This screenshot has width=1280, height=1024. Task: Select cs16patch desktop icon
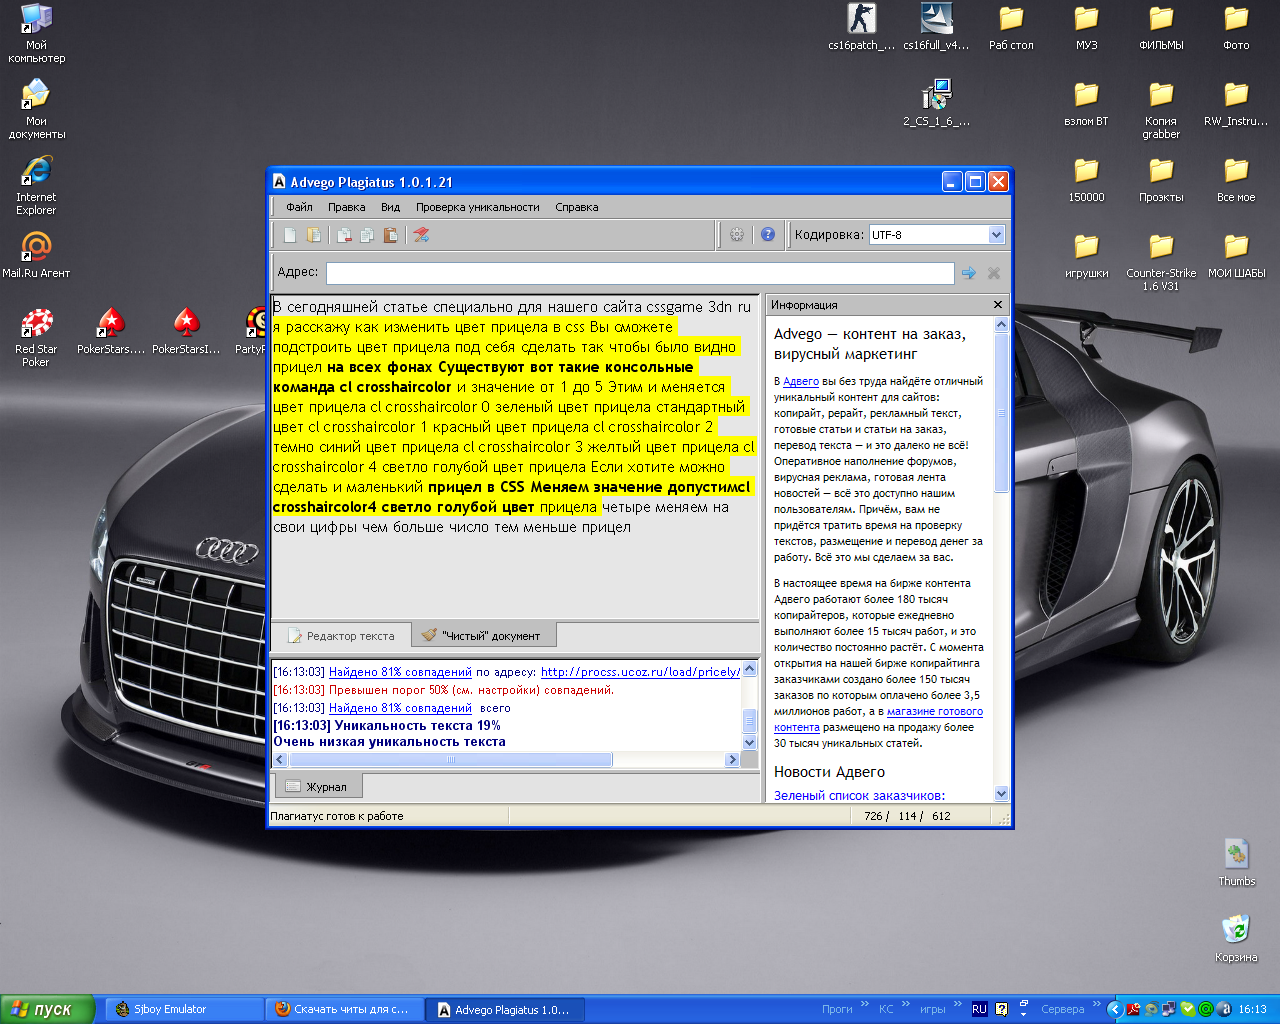click(861, 27)
